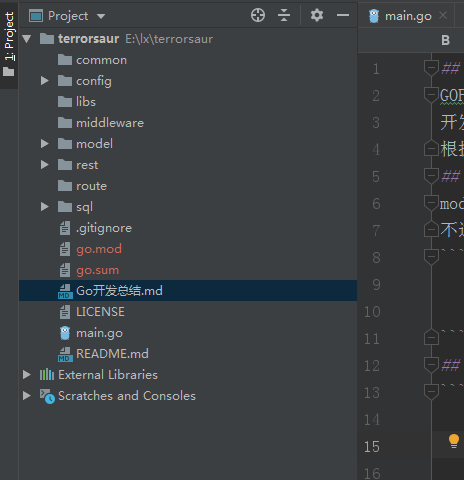This screenshot has height=480, width=464.
Task: Toggle fold marker on line 12
Action: click(x=431, y=365)
